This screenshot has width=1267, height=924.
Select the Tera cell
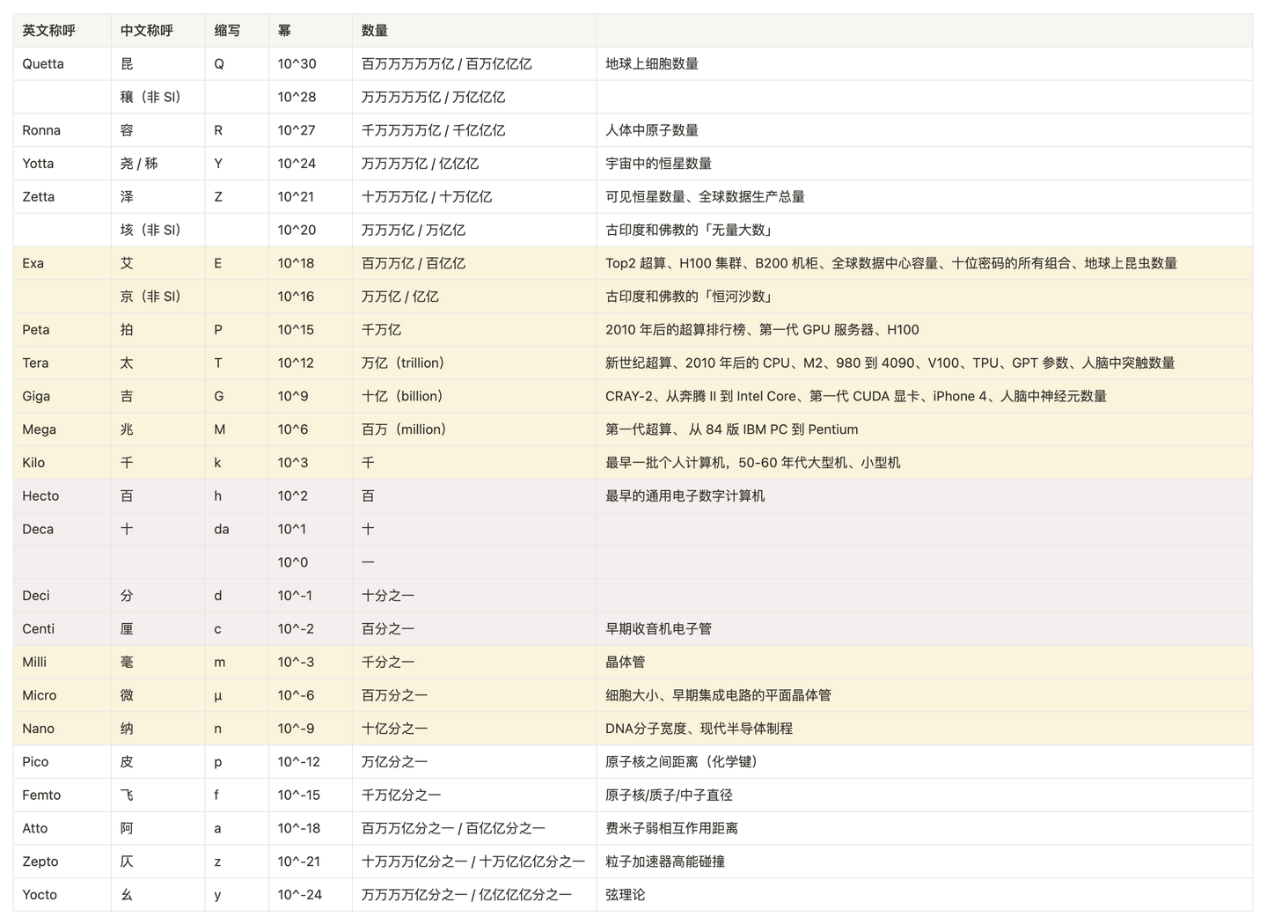pos(62,363)
